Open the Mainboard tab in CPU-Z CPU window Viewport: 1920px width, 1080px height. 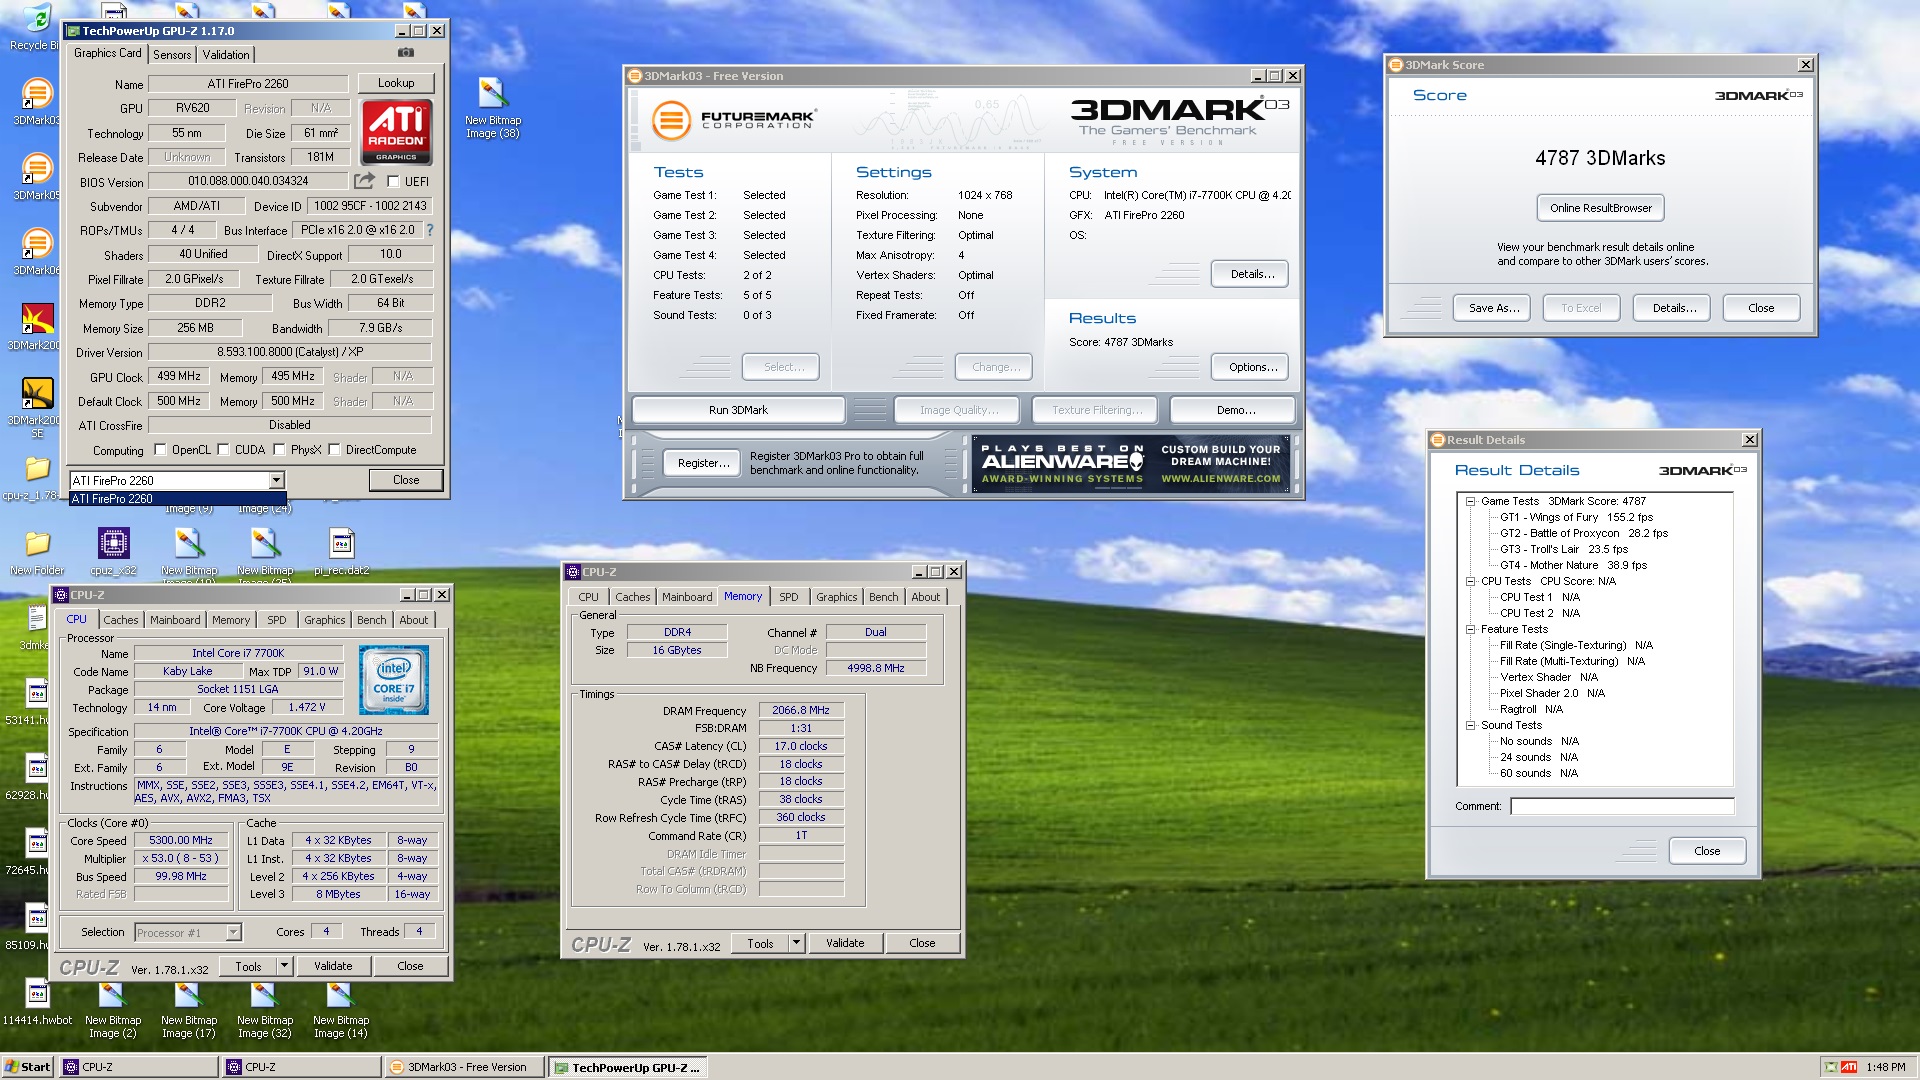(x=175, y=620)
